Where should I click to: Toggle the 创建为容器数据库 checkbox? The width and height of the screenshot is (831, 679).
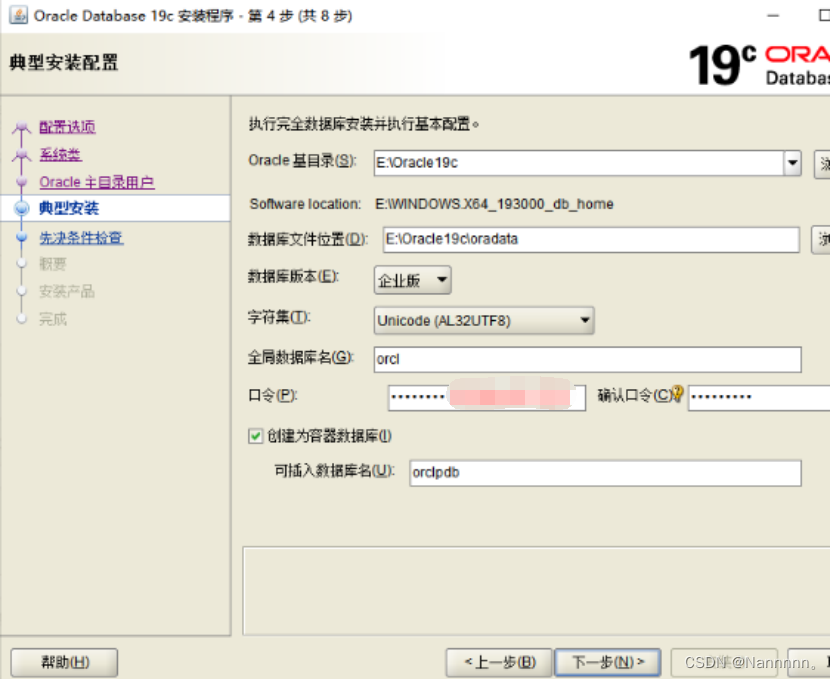coord(255,436)
